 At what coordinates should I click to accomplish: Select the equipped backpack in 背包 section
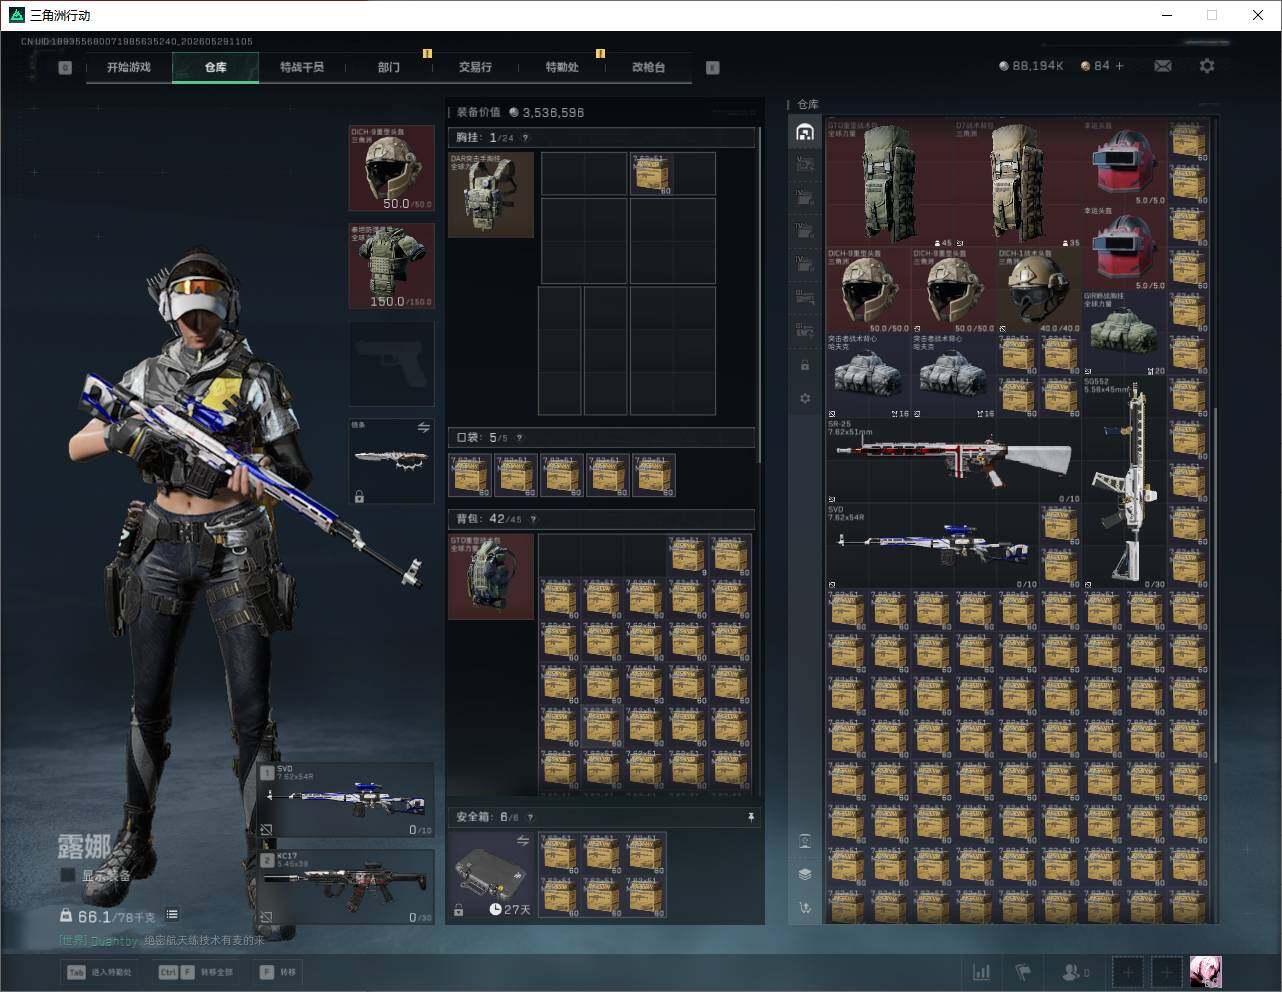491,576
